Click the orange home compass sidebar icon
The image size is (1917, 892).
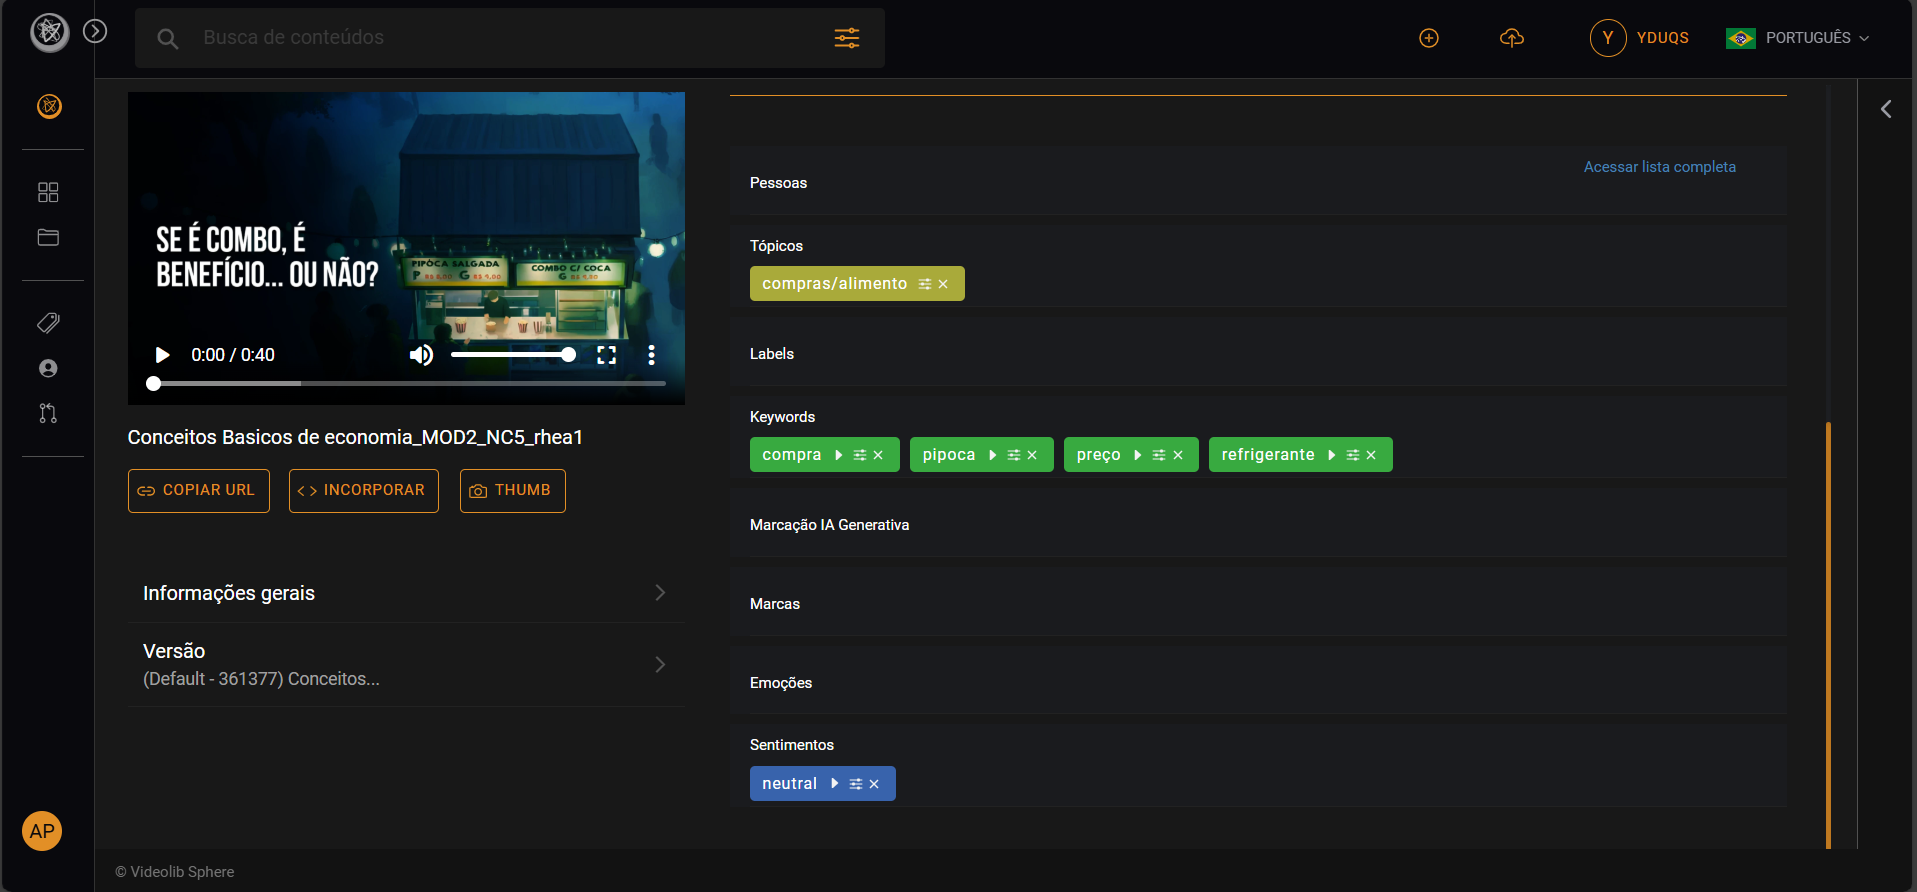coord(49,106)
